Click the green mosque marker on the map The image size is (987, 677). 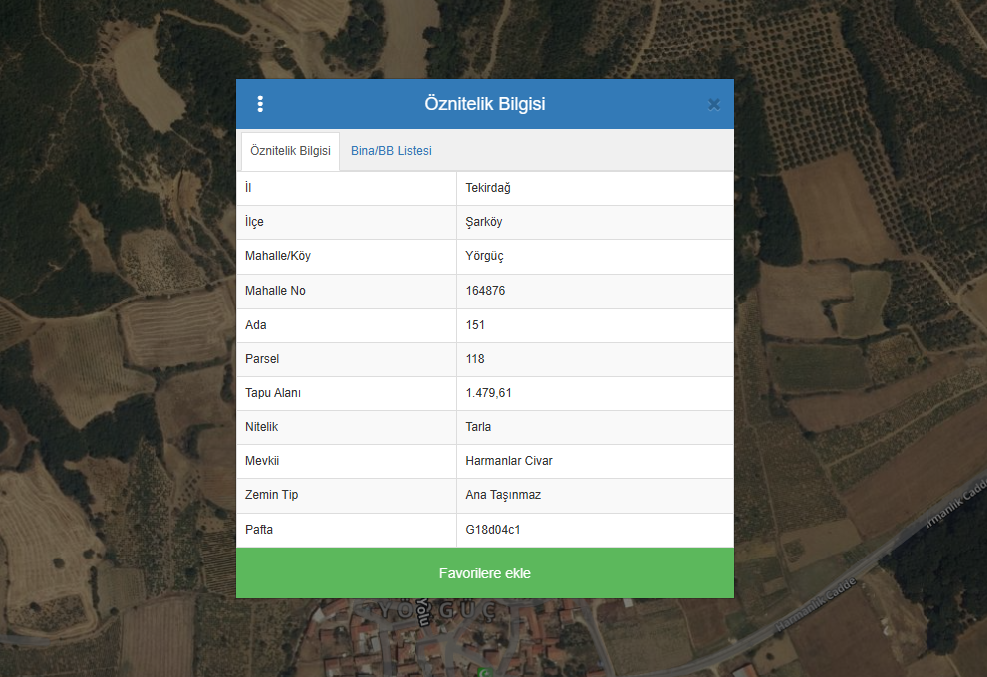[x=485, y=671]
